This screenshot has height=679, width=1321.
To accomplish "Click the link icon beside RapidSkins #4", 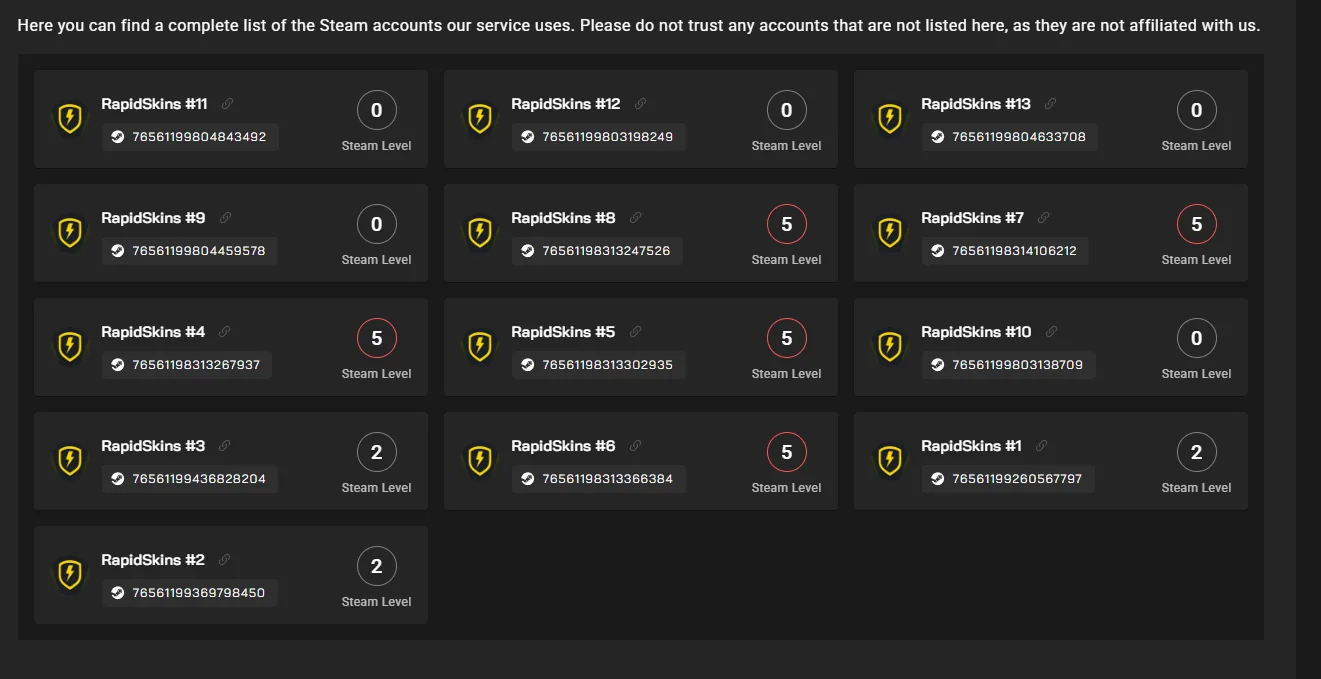I will tap(225, 332).
